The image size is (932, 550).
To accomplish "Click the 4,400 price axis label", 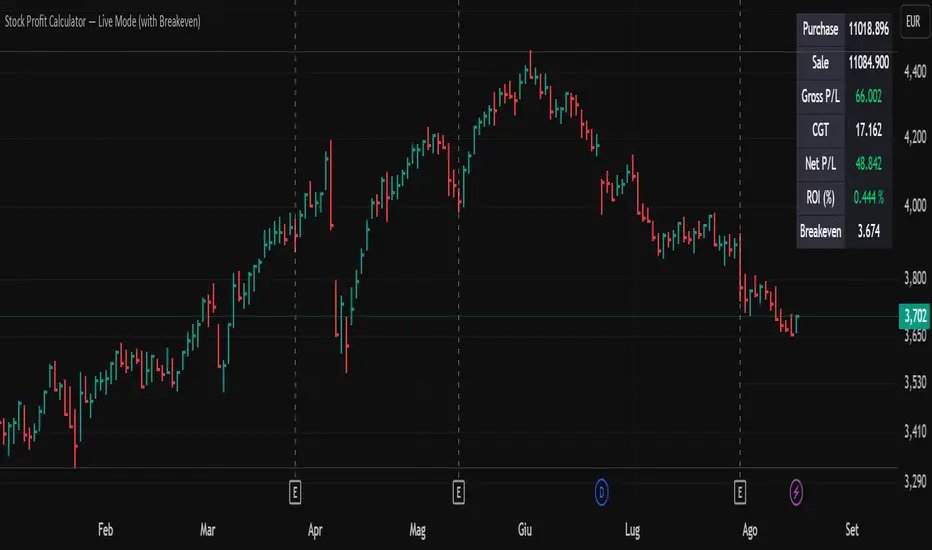I will 915,71.
